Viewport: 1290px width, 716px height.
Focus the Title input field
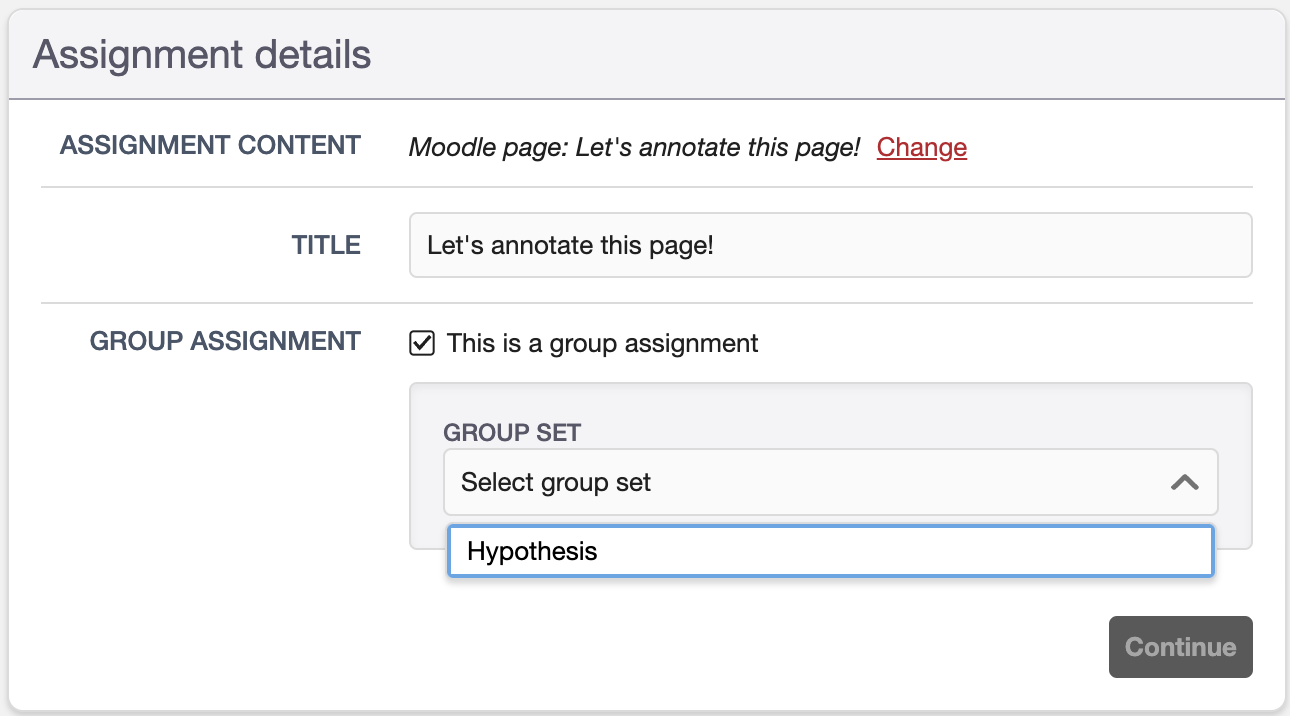(x=830, y=245)
